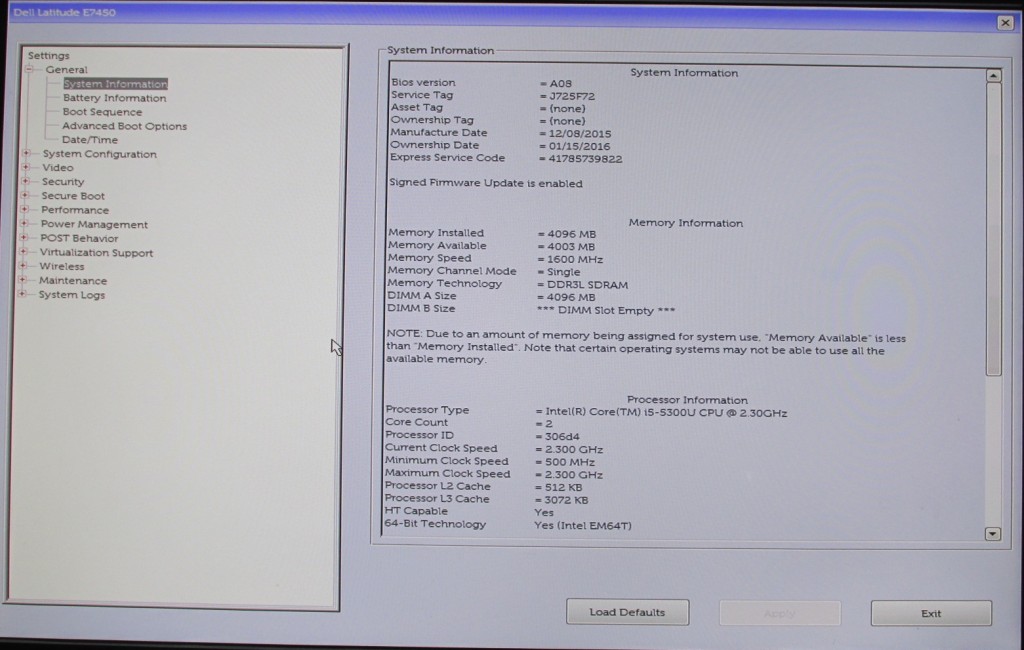Collapse the General tree node
The height and width of the screenshot is (650, 1024).
[29, 69]
